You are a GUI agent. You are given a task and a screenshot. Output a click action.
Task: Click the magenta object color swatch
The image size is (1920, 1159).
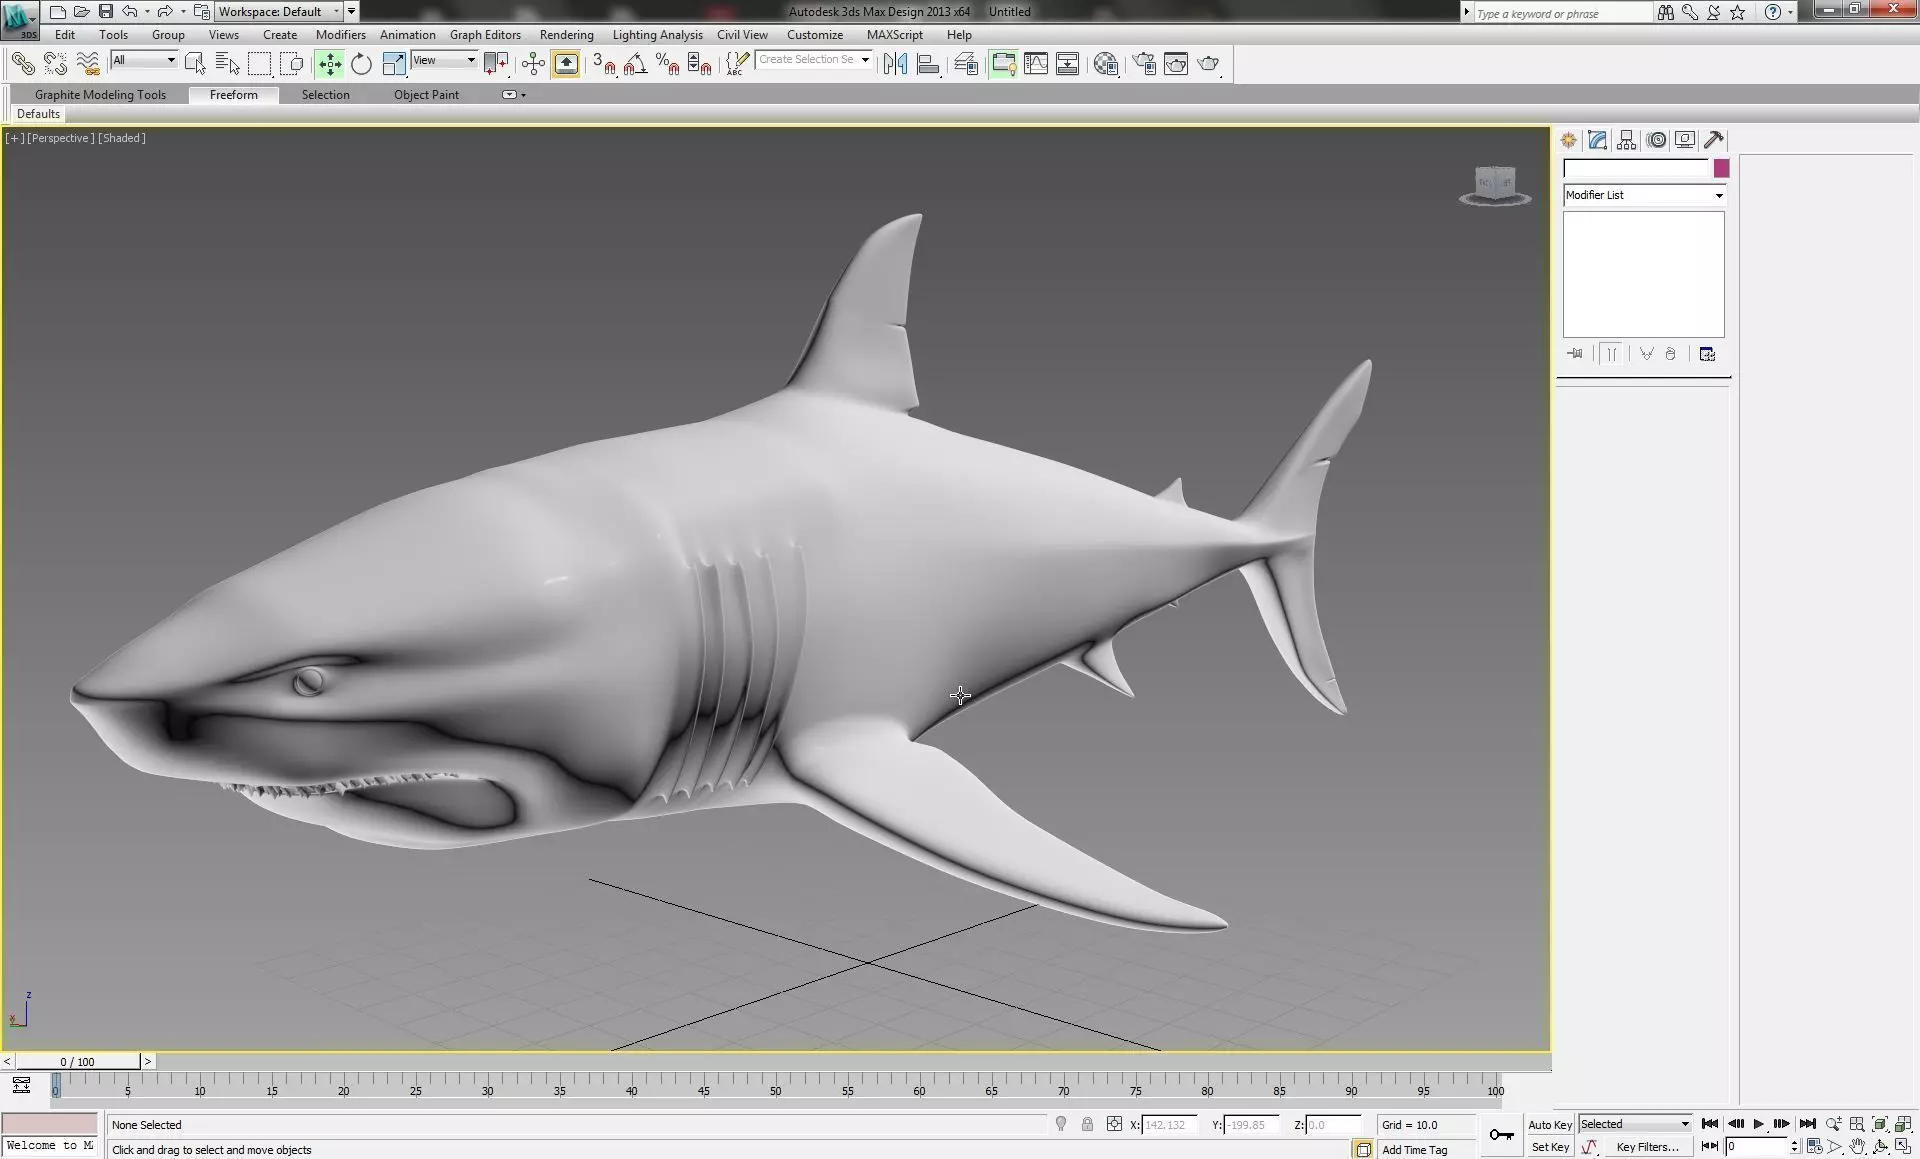pos(1721,168)
